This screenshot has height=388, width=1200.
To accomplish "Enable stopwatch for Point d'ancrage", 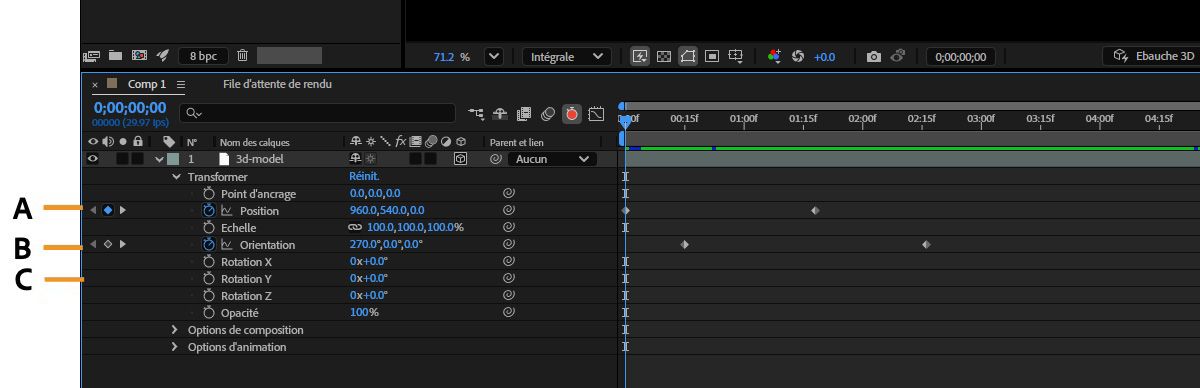I will [x=209, y=193].
